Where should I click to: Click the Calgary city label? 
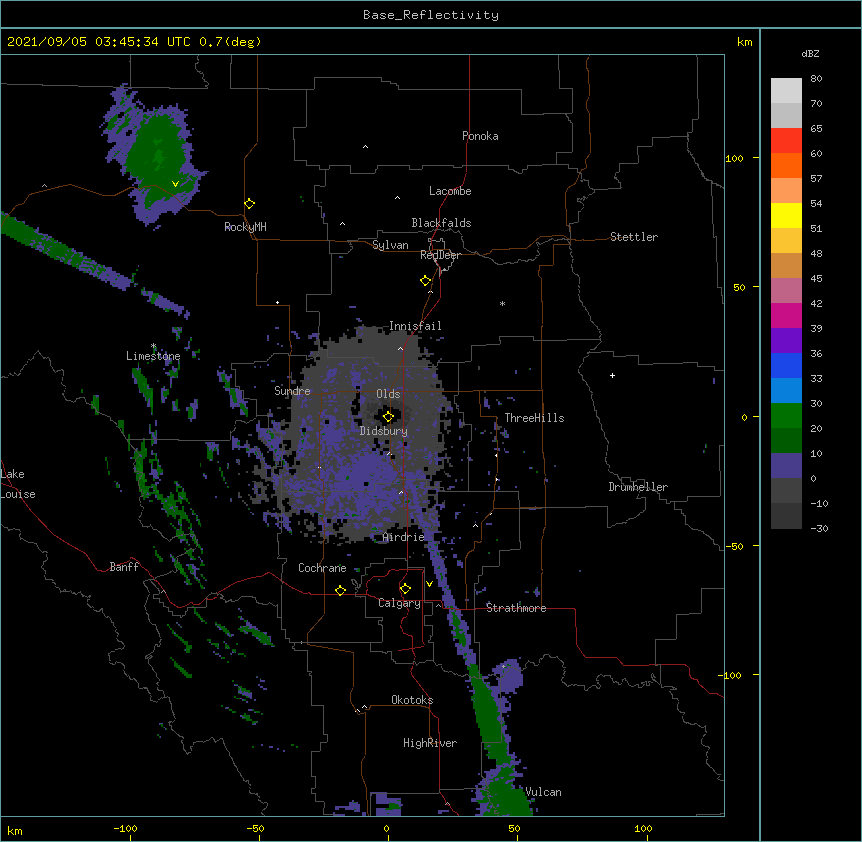(399, 603)
